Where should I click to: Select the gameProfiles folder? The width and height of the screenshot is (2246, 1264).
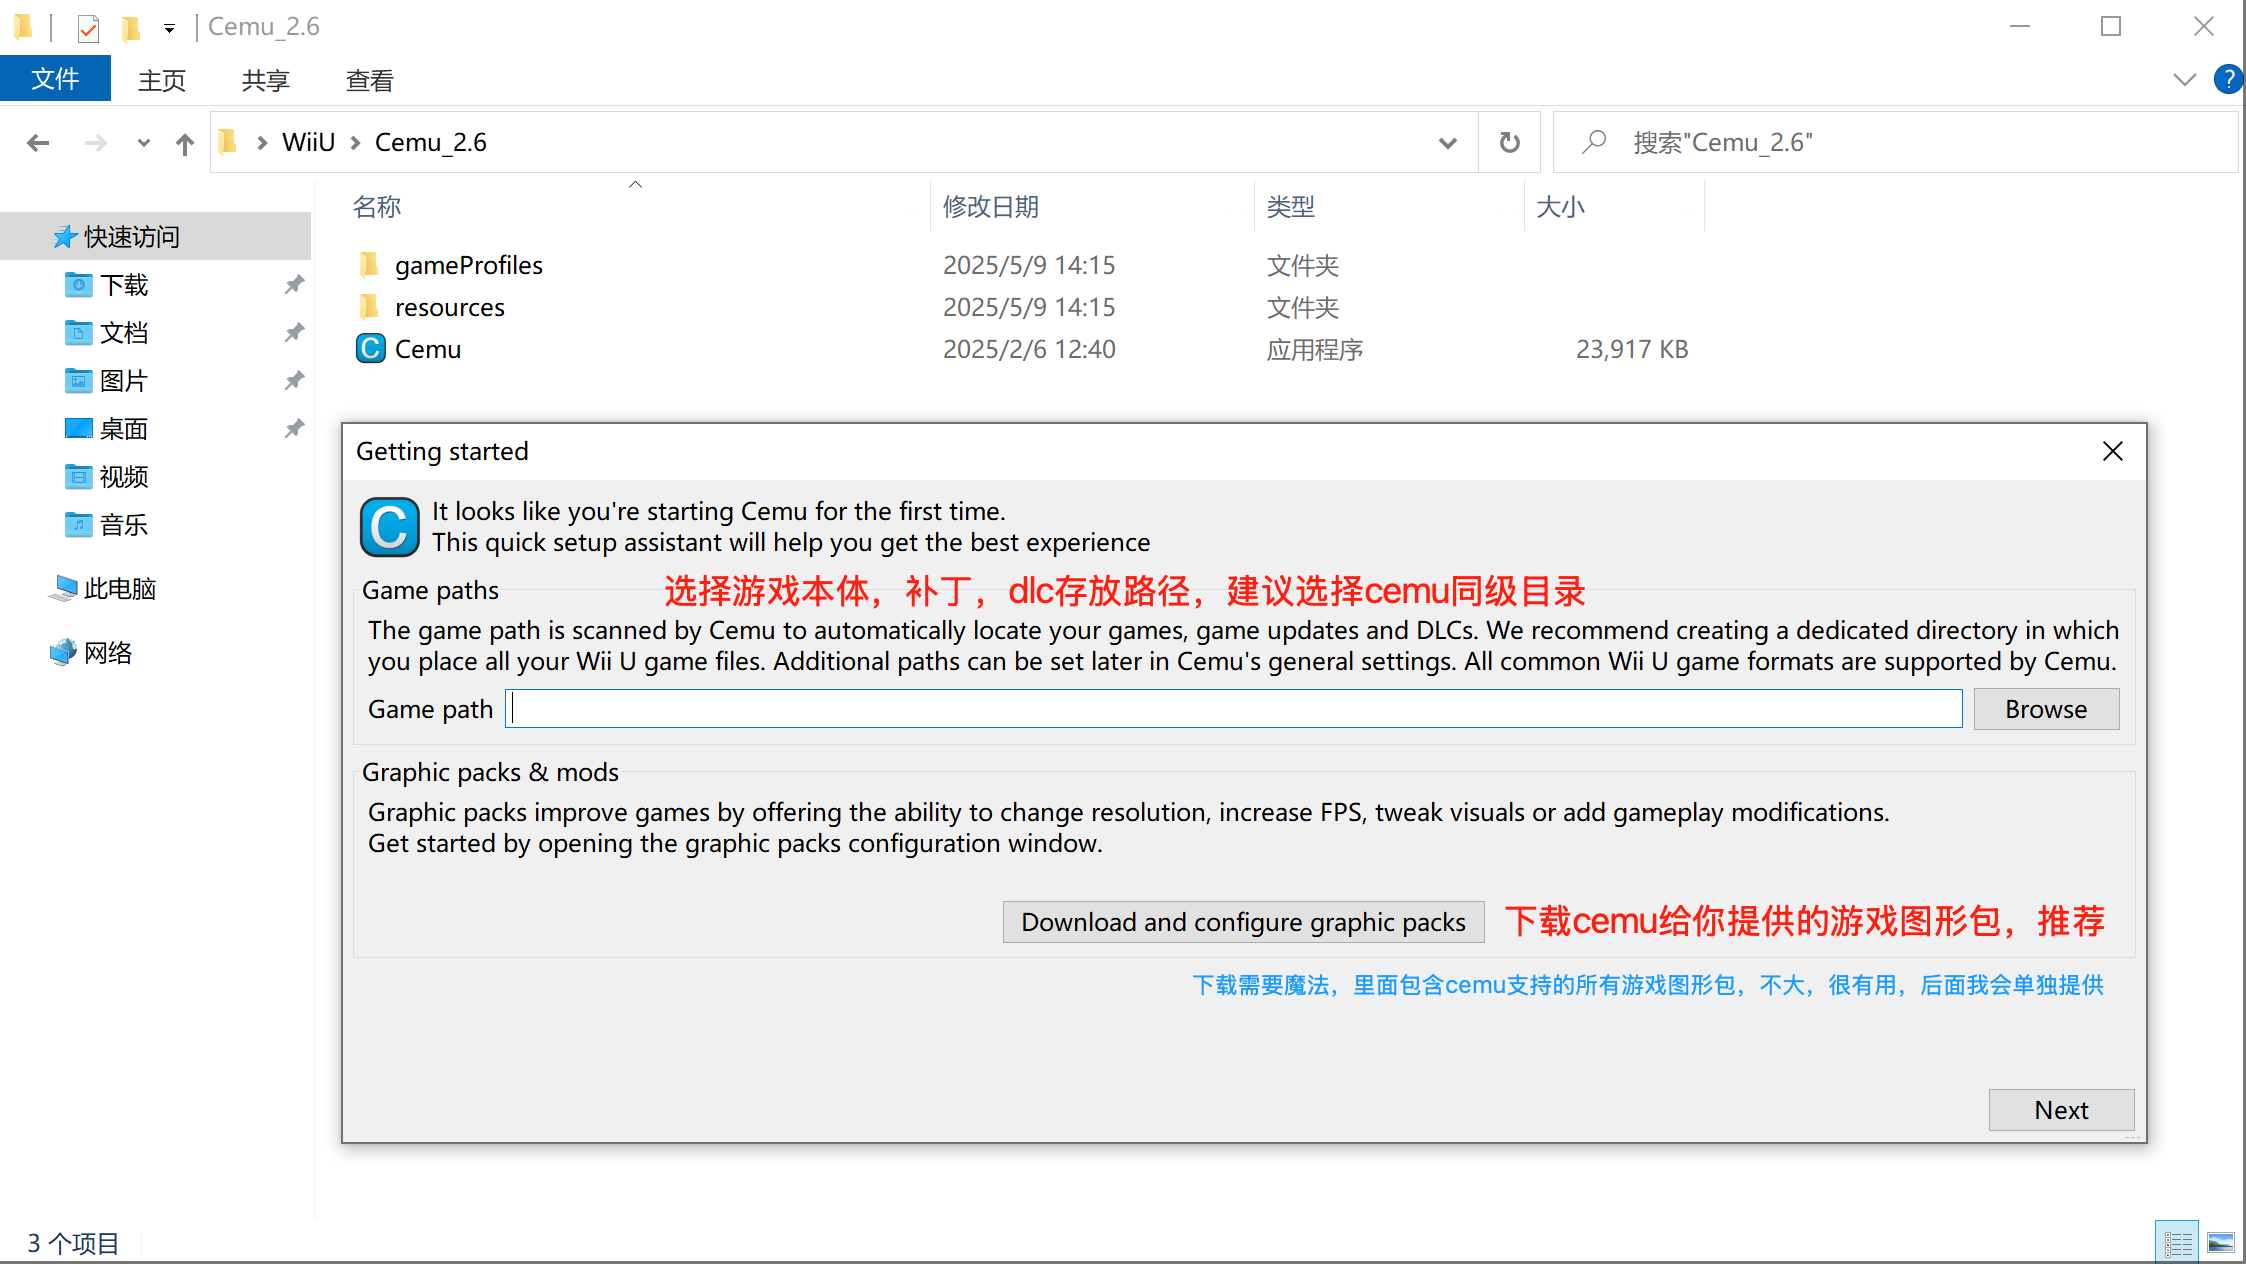pos(468,265)
